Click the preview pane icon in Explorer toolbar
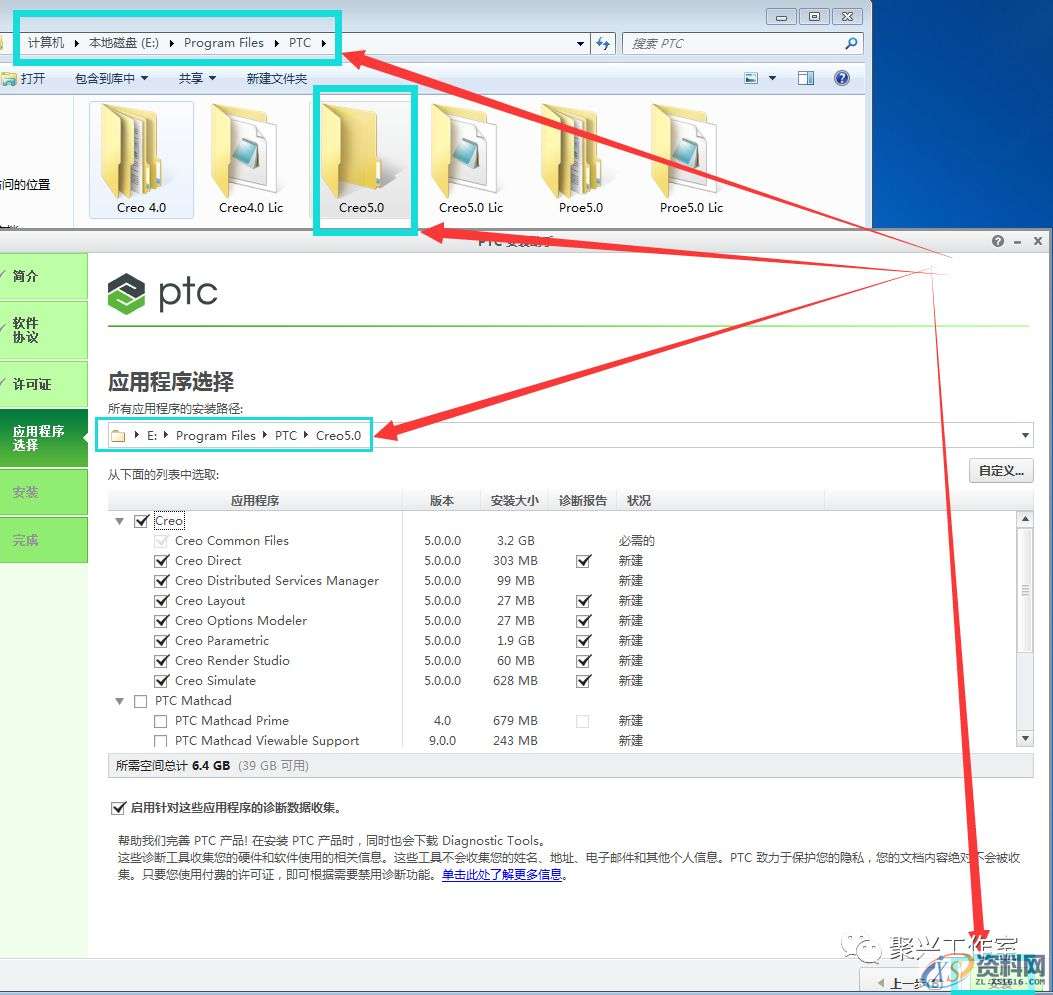Screen dimensions: 1053x995 (806, 77)
